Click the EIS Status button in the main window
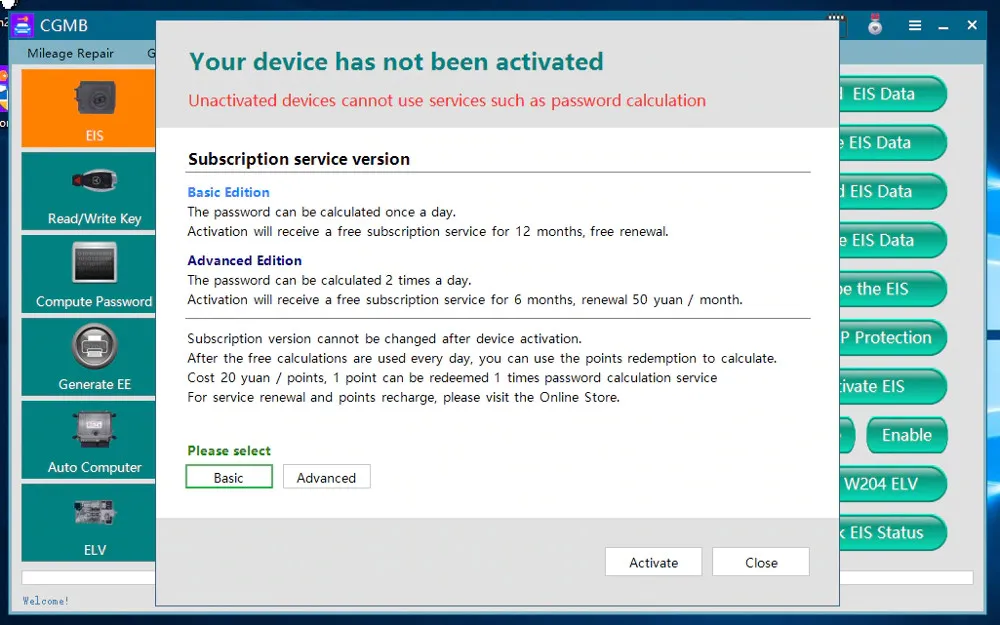The width and height of the screenshot is (1000, 625). coord(893,533)
